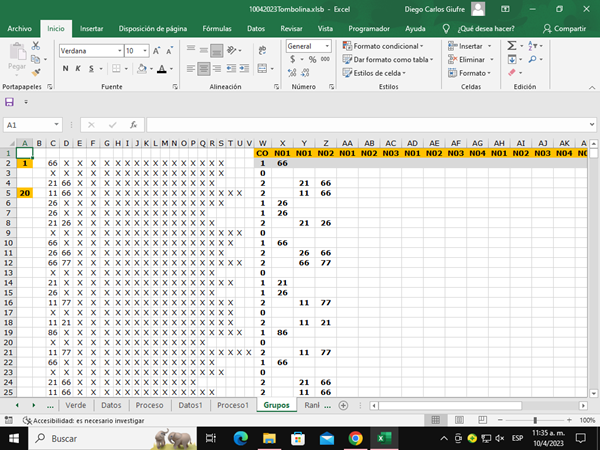Apply percent style icon
Screen dimensions: 600x450
(x=313, y=59)
